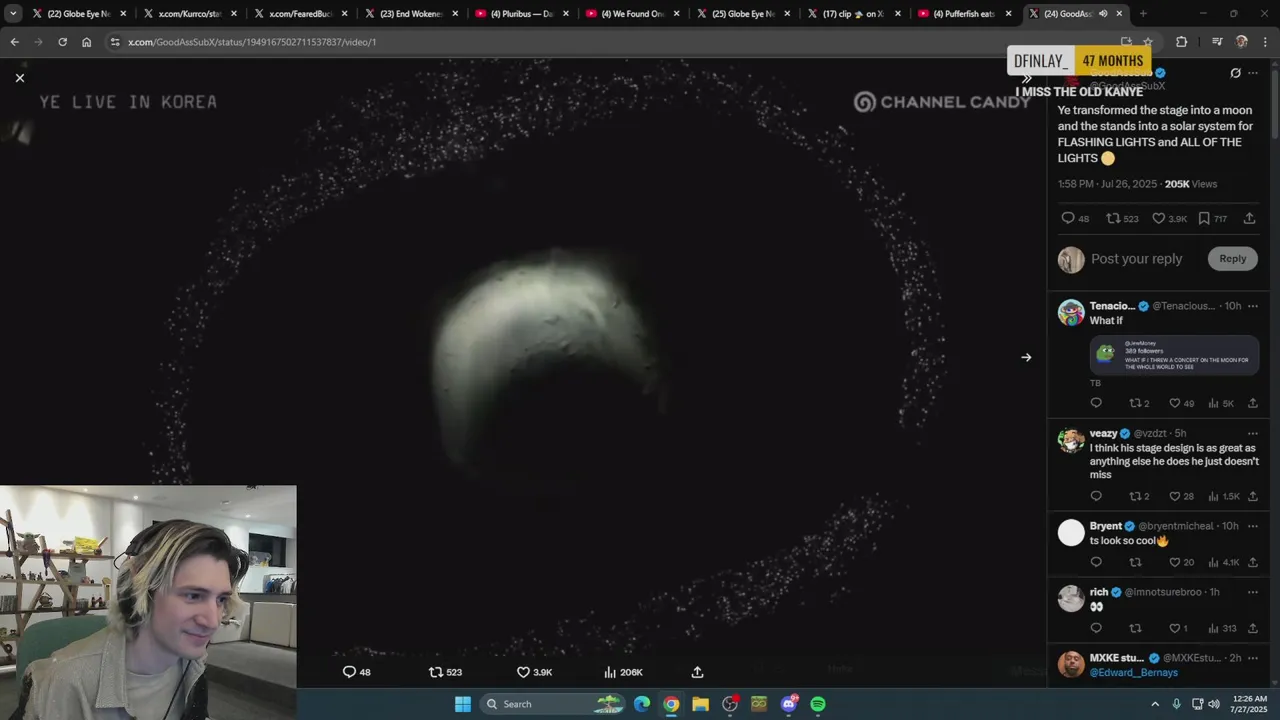The height and width of the screenshot is (720, 1280).
Task: Open more options on veazy's reply
Action: click(x=1253, y=433)
